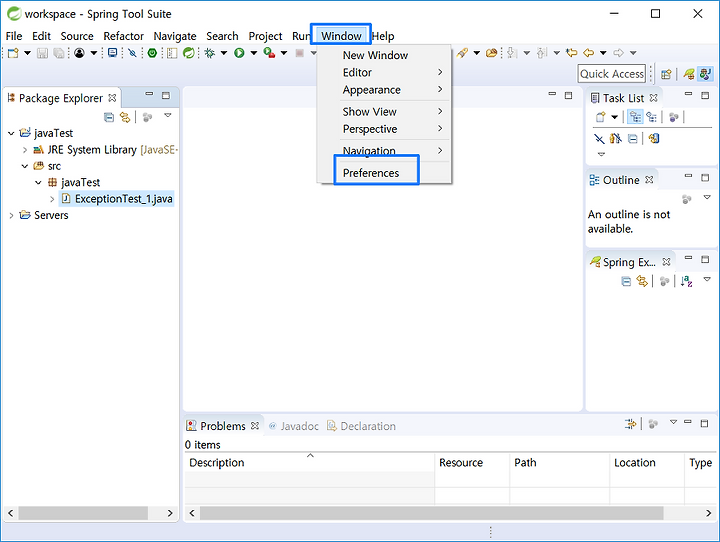The image size is (720, 542).
Task: Toggle Categorized presentation in Task List
Action: tap(635, 117)
